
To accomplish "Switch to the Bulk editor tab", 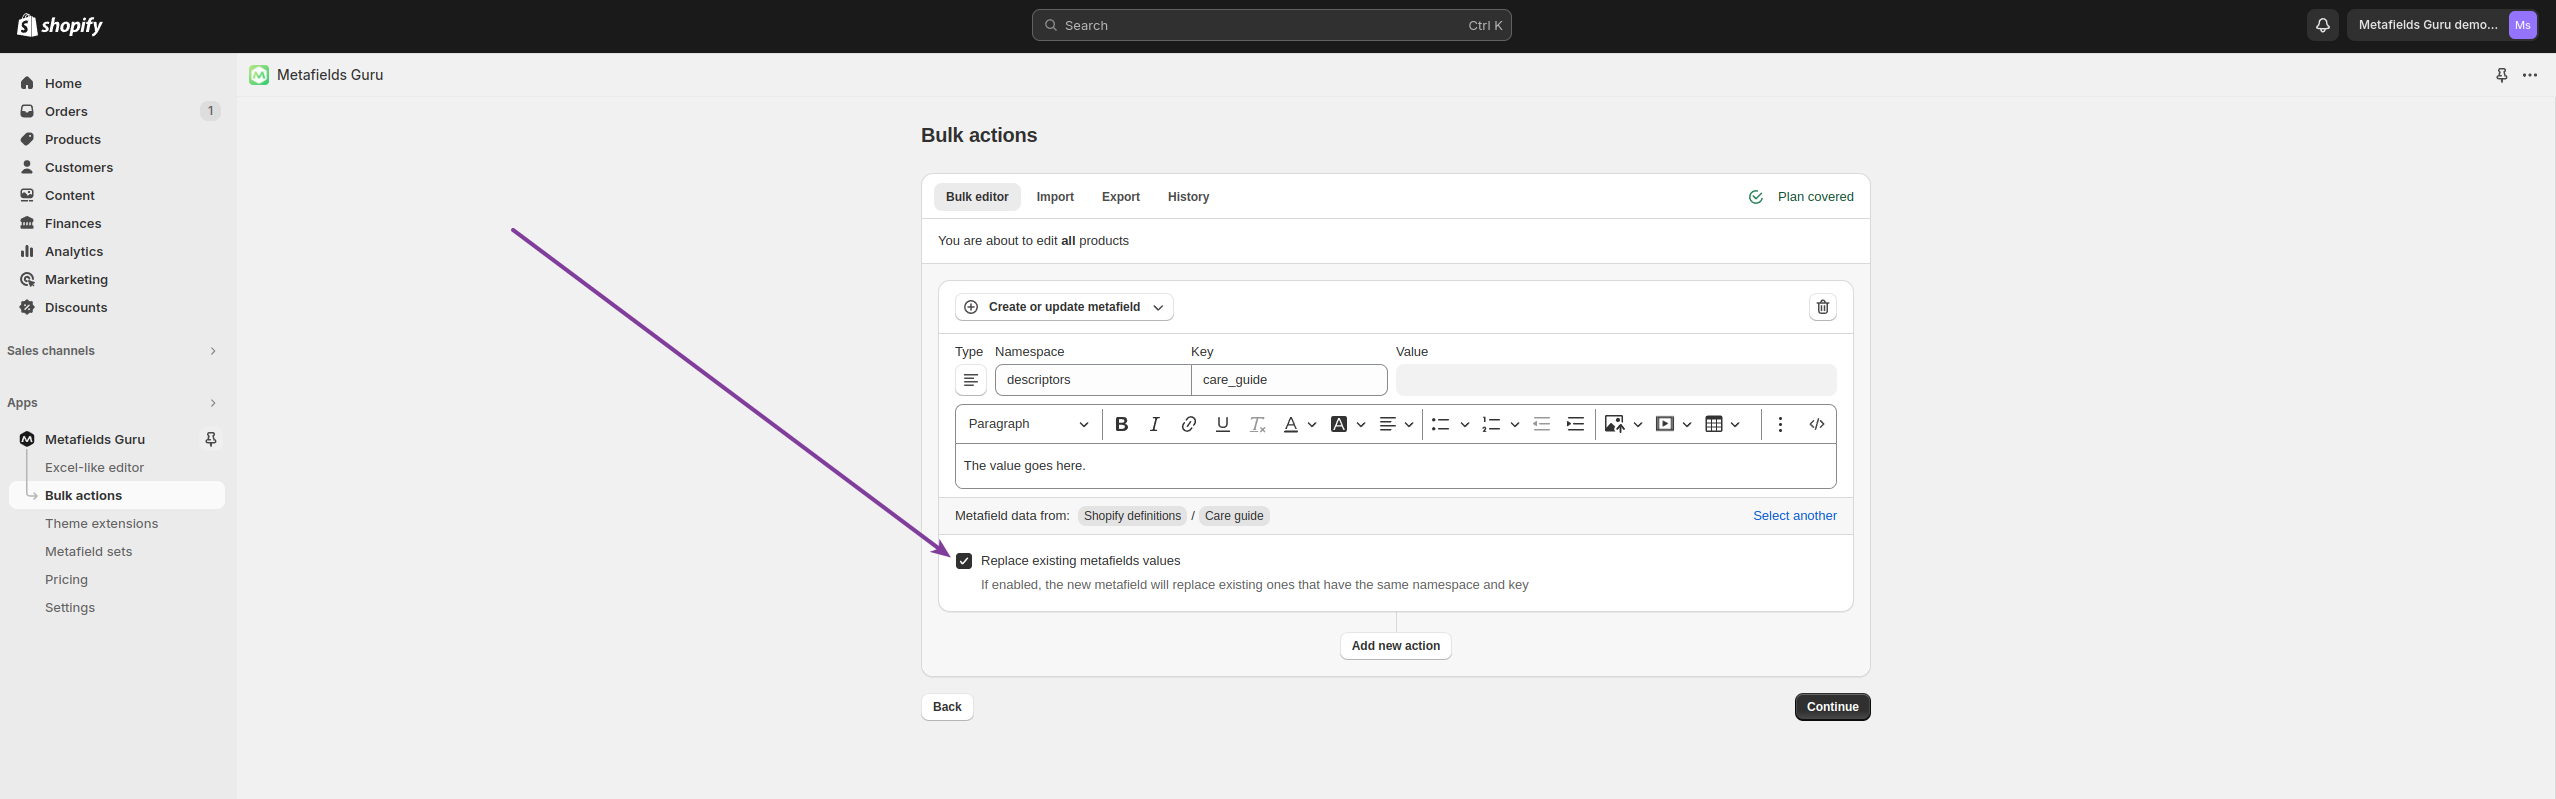I will 977,197.
